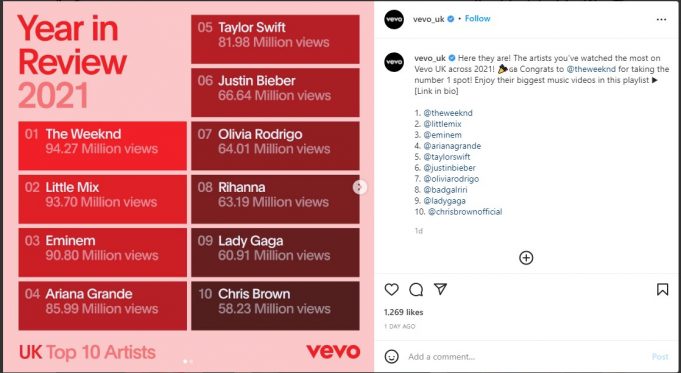Like the post with the heart icon
Screen dimensions: 681x373
[x=391, y=290]
